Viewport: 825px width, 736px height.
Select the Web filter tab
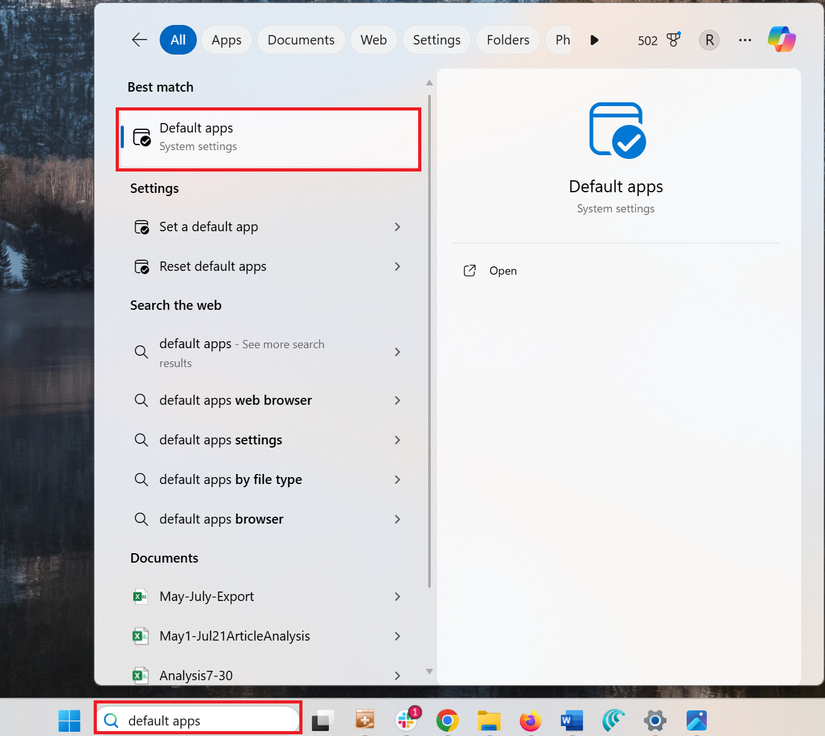373,39
